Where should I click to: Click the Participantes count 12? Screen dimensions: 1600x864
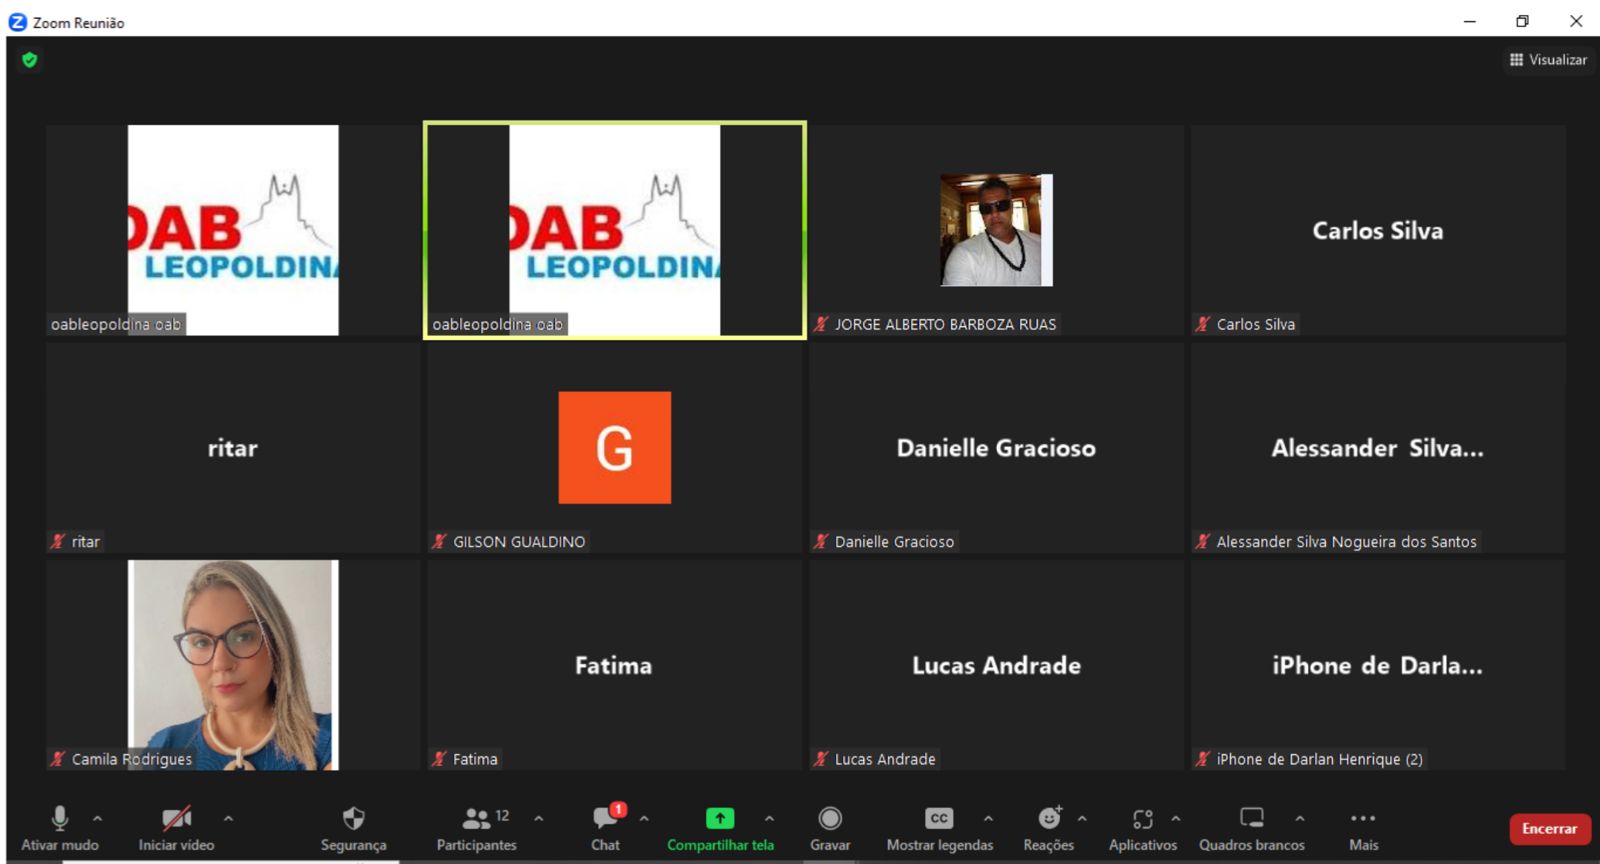pyautogui.click(x=502, y=815)
